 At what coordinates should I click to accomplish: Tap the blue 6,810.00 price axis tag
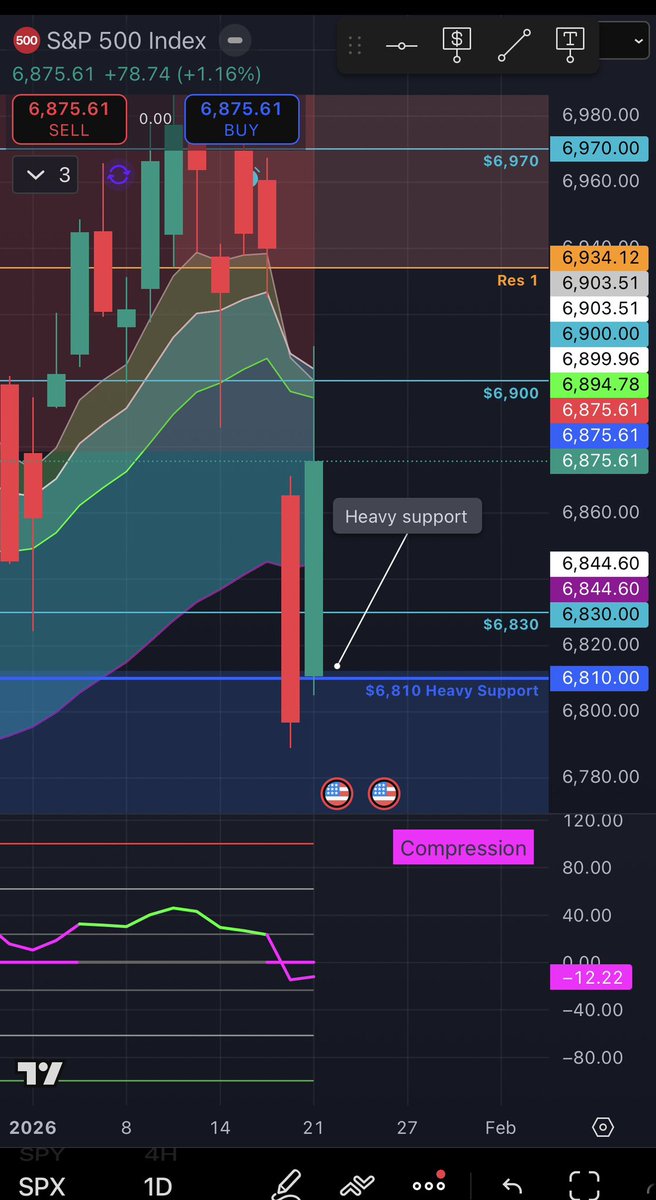pyautogui.click(x=600, y=678)
